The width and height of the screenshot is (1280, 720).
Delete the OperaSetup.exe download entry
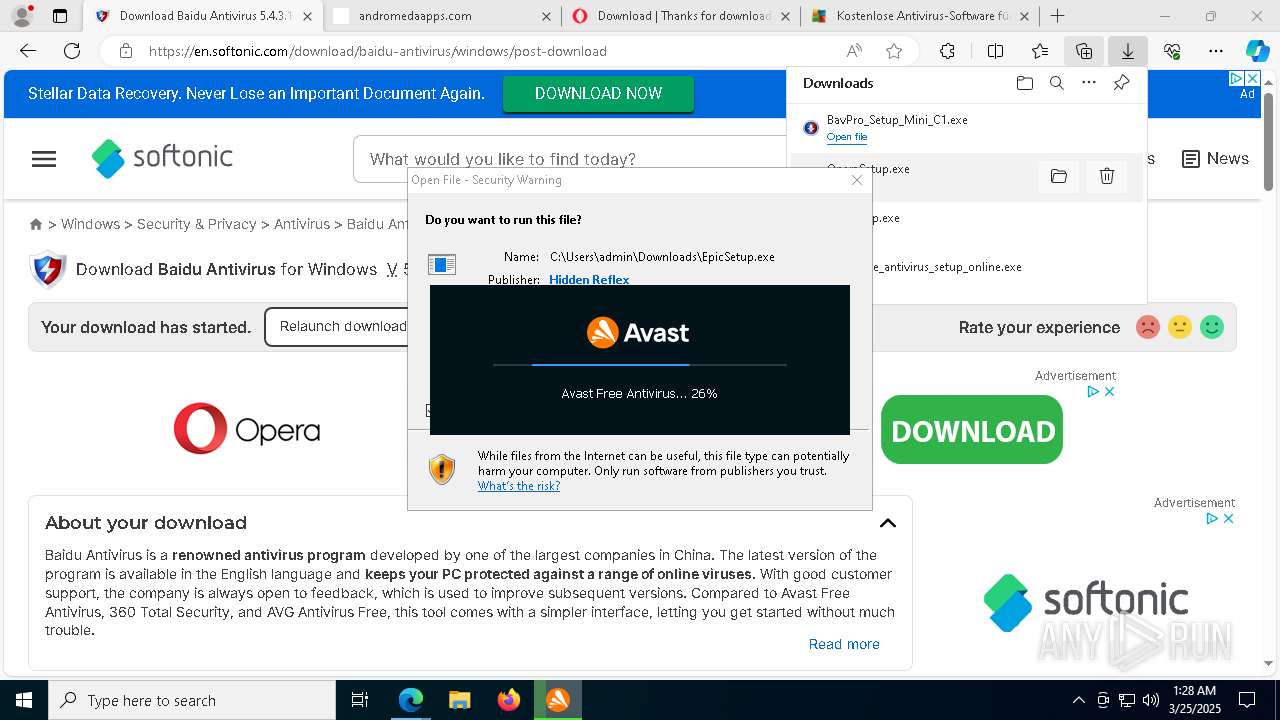tap(1107, 177)
